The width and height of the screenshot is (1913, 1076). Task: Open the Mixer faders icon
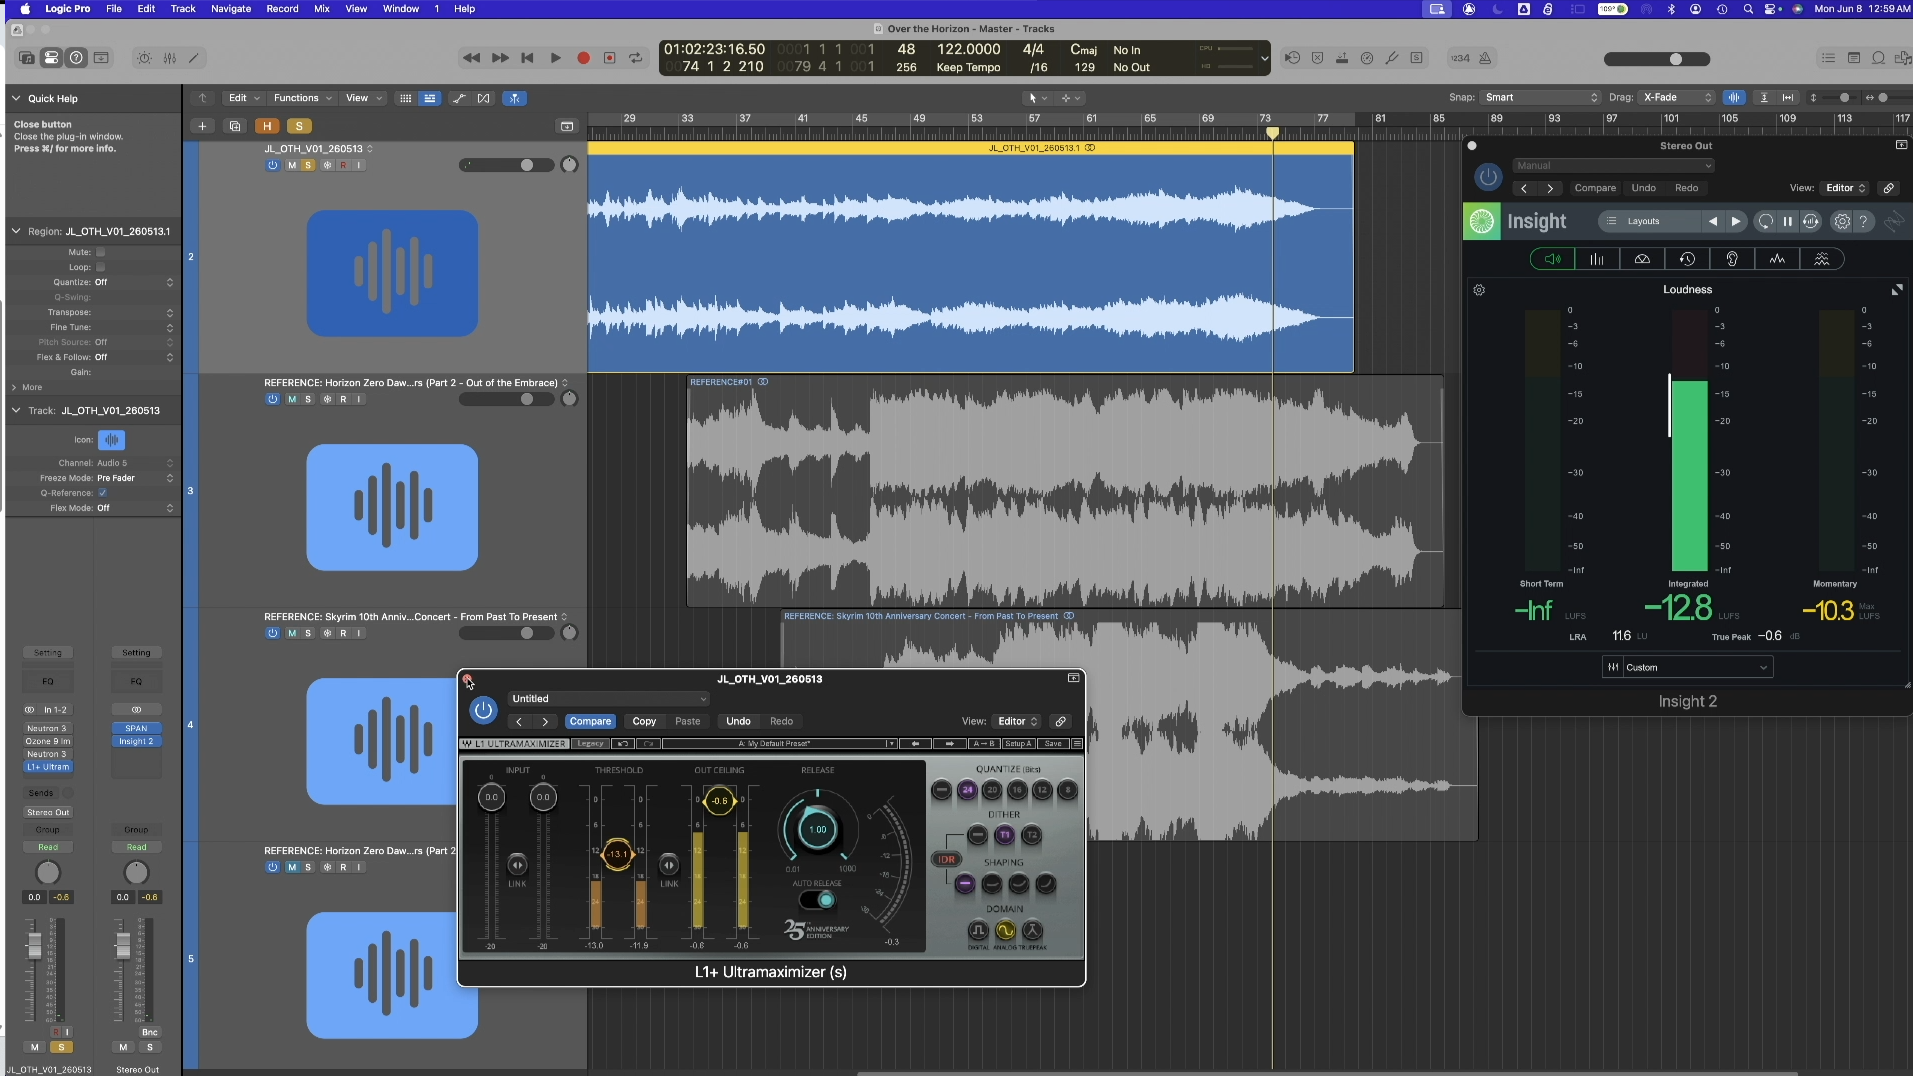[170, 58]
